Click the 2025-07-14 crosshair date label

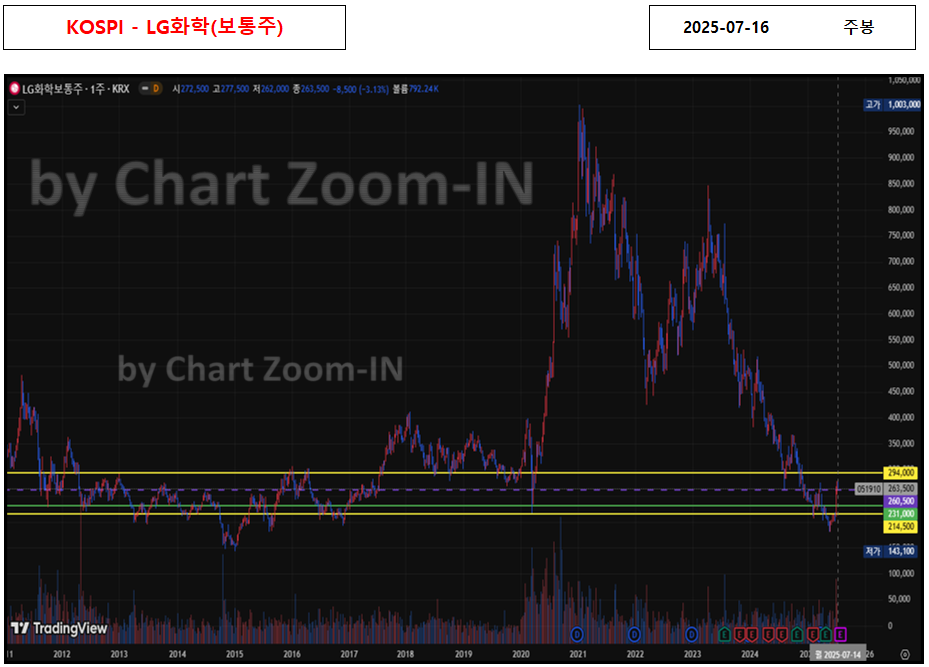click(x=838, y=655)
